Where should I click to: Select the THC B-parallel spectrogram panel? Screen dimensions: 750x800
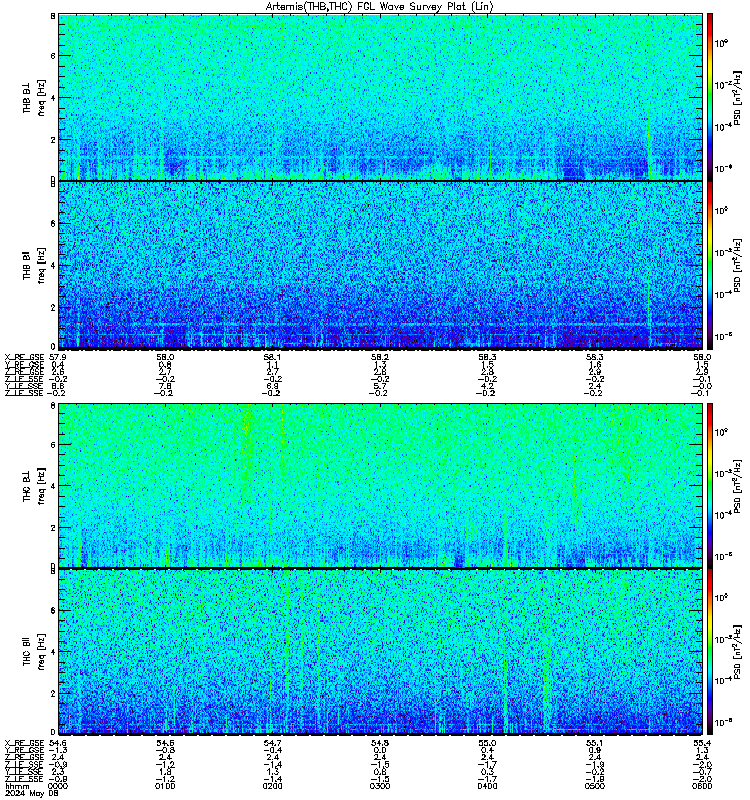pos(380,652)
